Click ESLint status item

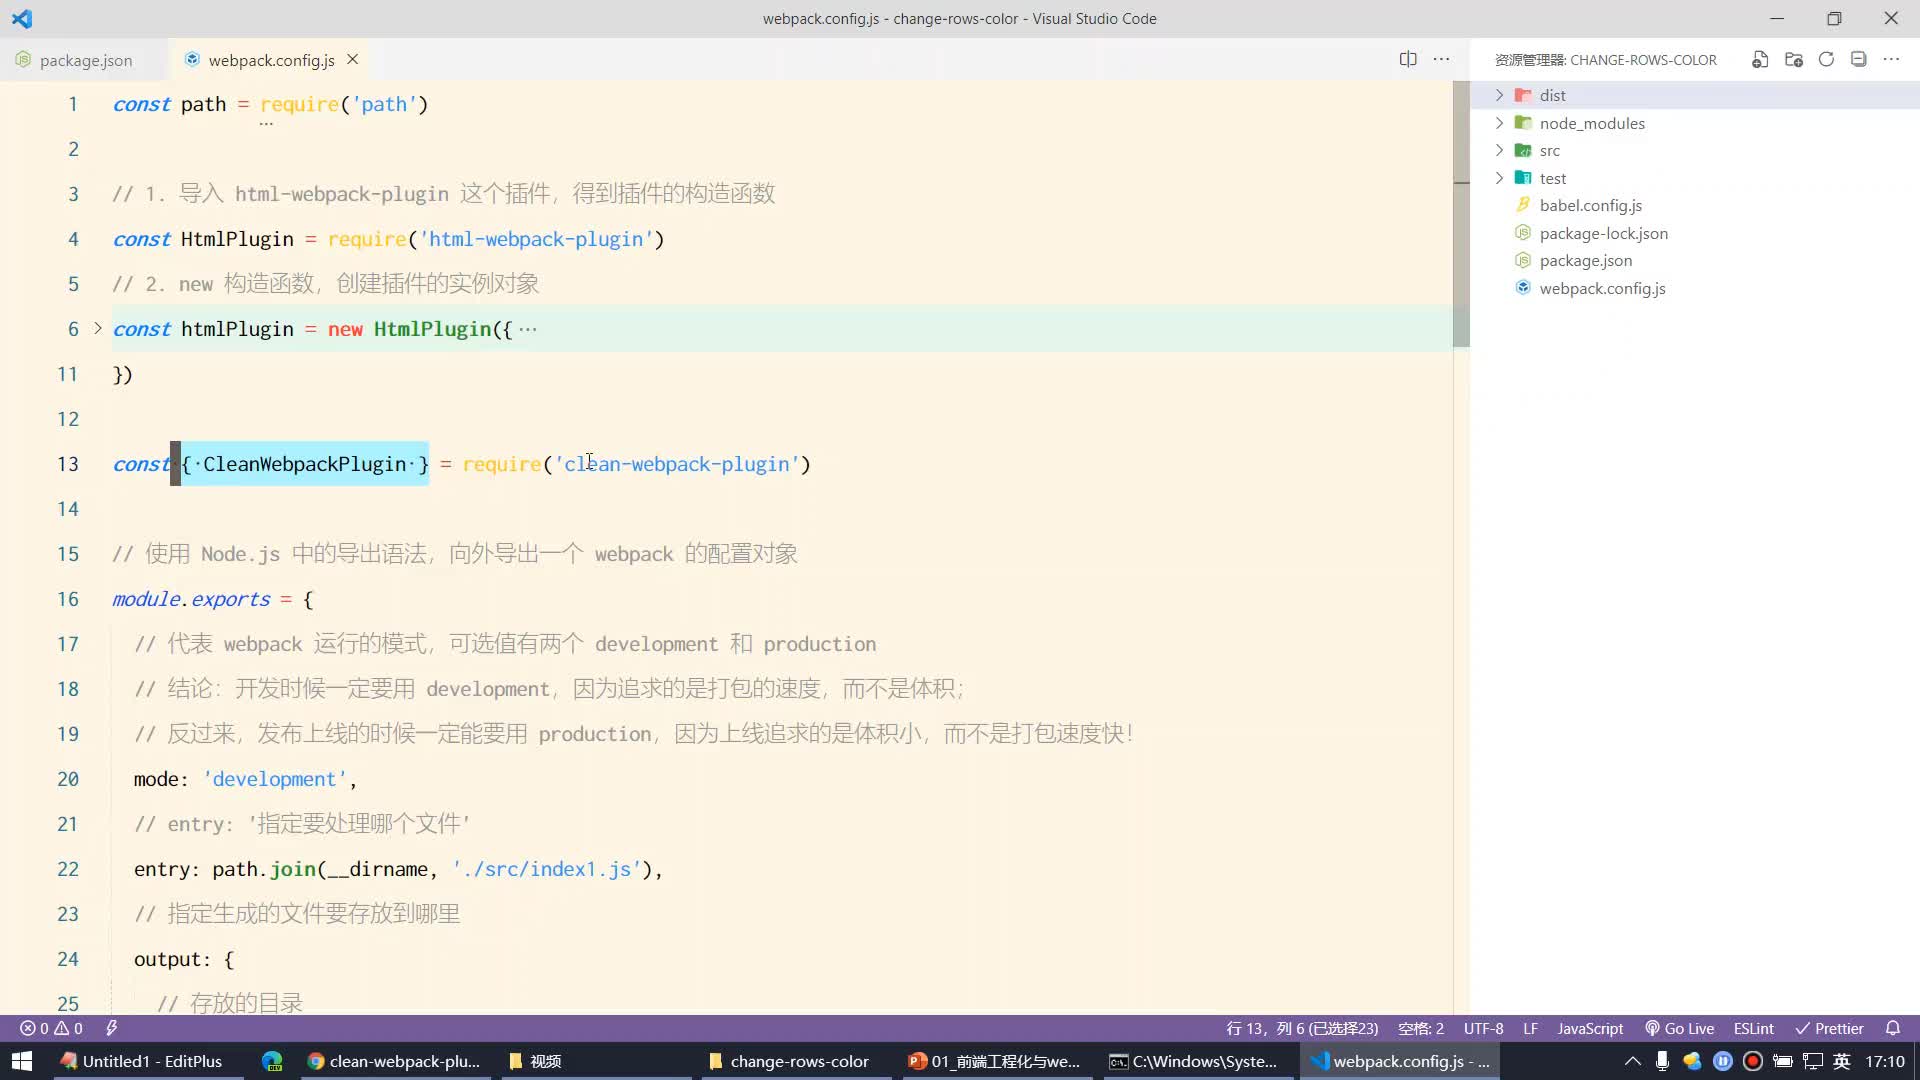tap(1753, 1028)
